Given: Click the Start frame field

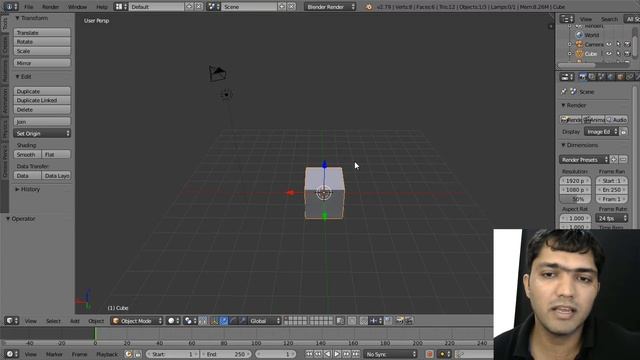Looking at the screenshot, I should pyautogui.click(x=172, y=354).
